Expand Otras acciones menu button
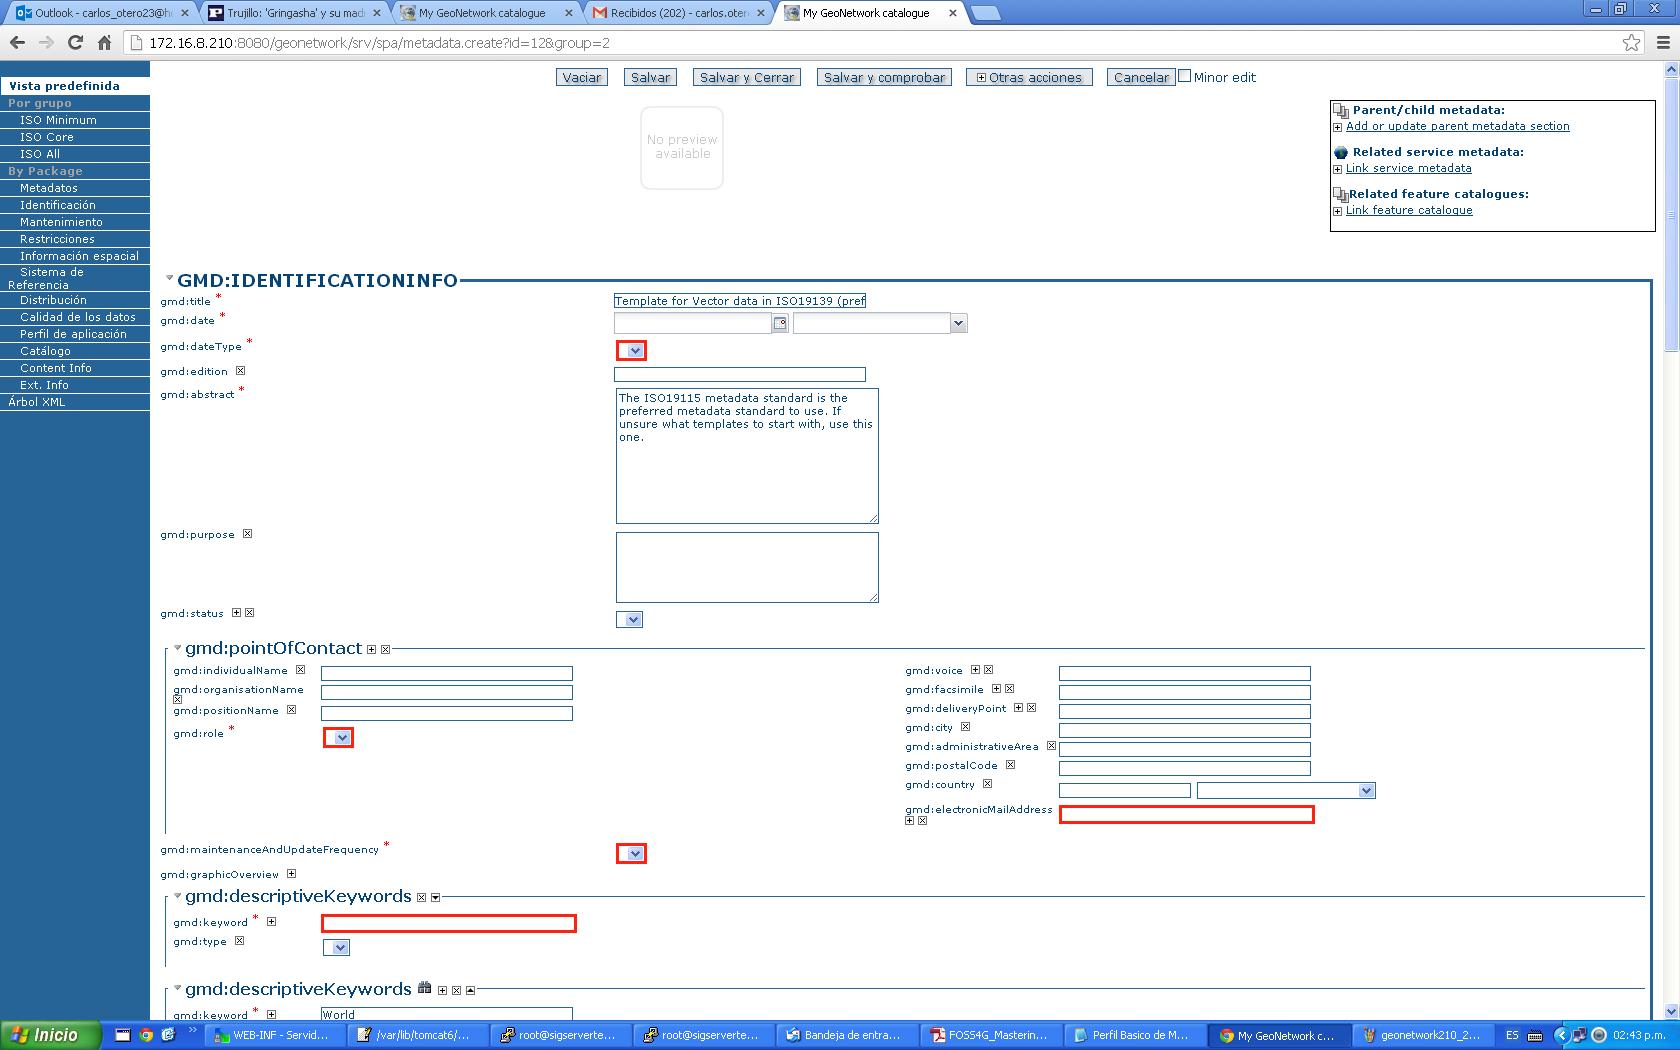The height and width of the screenshot is (1050, 1680). point(1029,77)
